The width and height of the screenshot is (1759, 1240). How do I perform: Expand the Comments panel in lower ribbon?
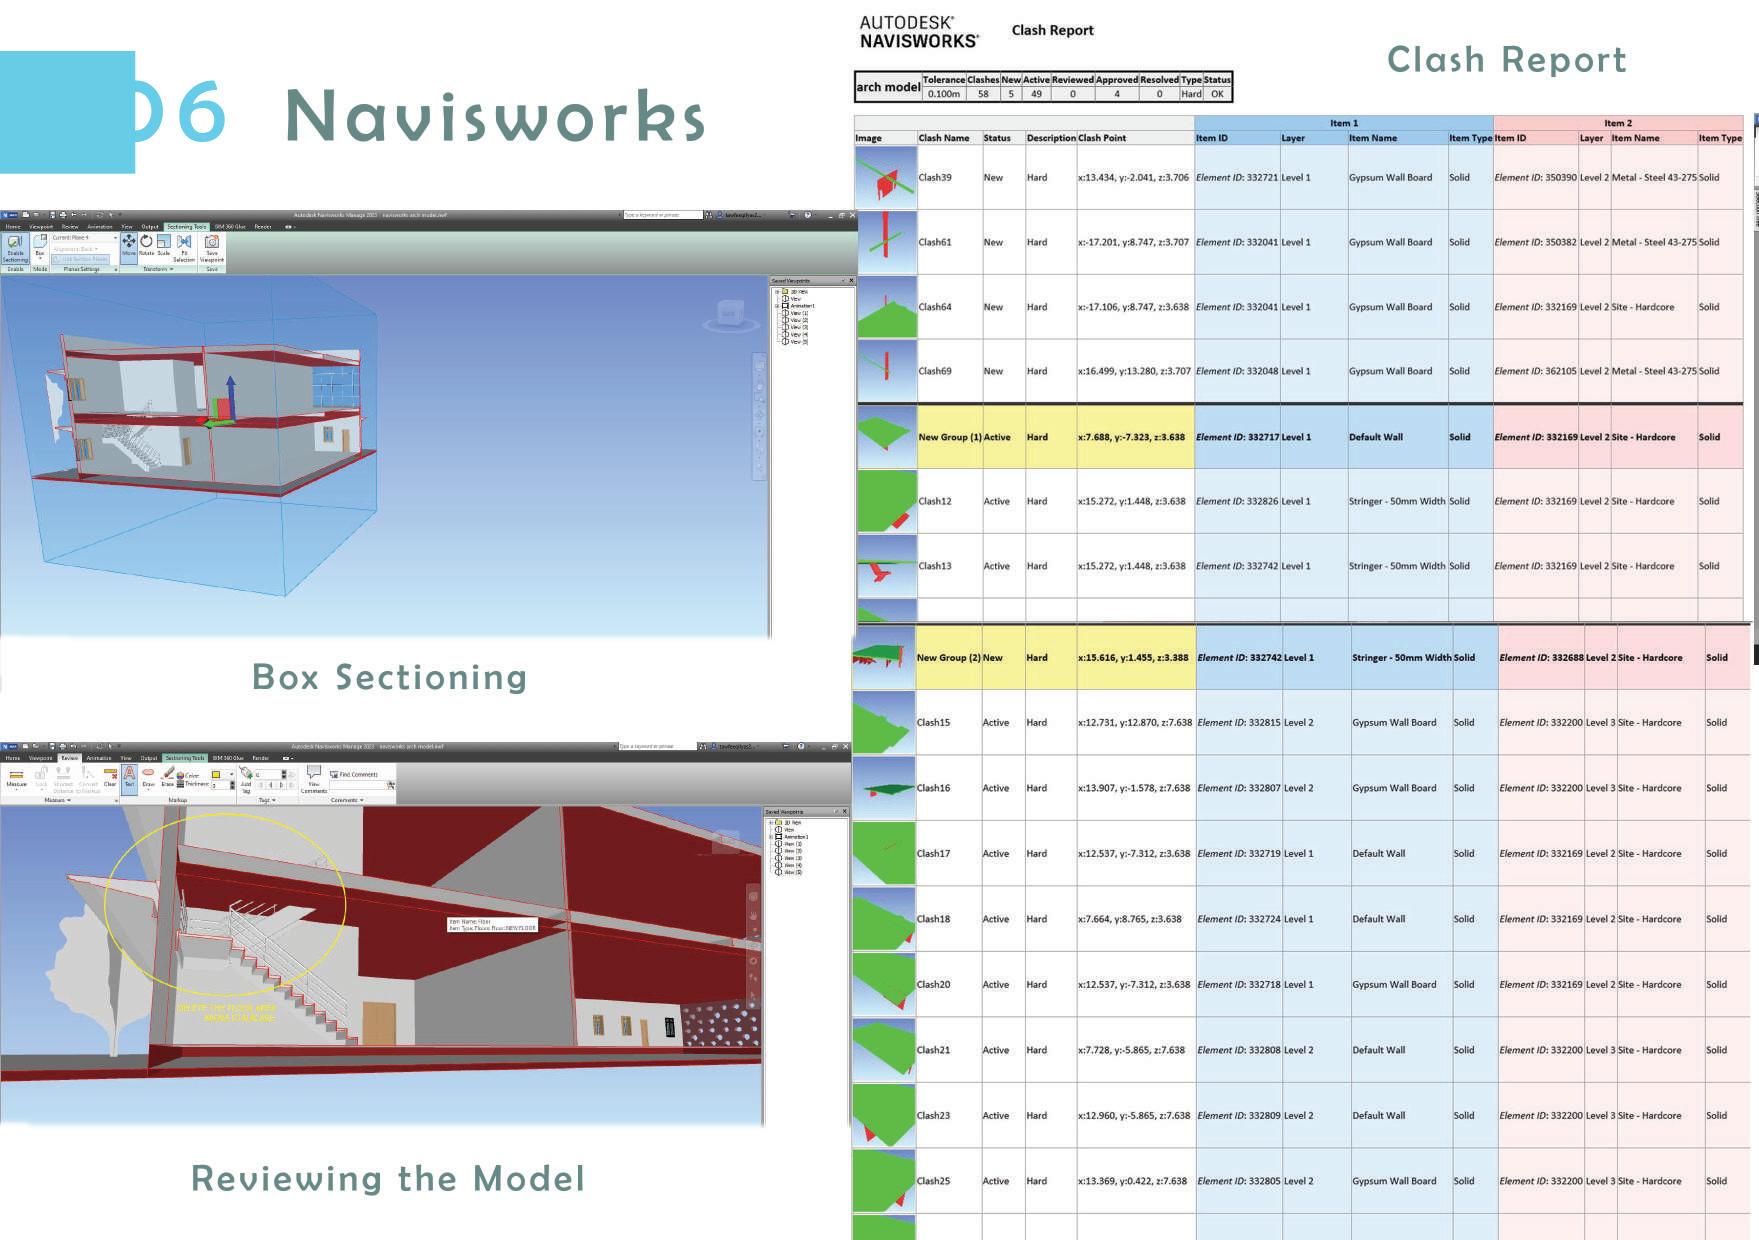[x=346, y=800]
